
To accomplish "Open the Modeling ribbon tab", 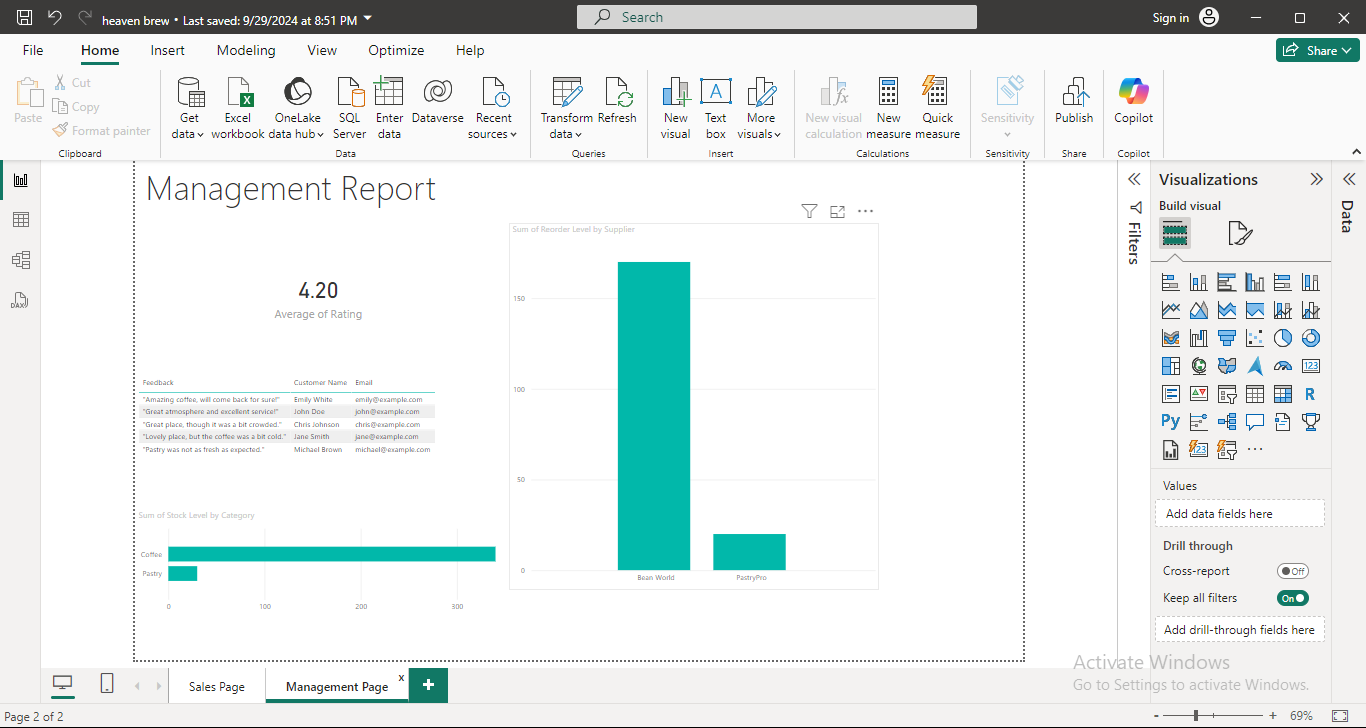I will 246,50.
